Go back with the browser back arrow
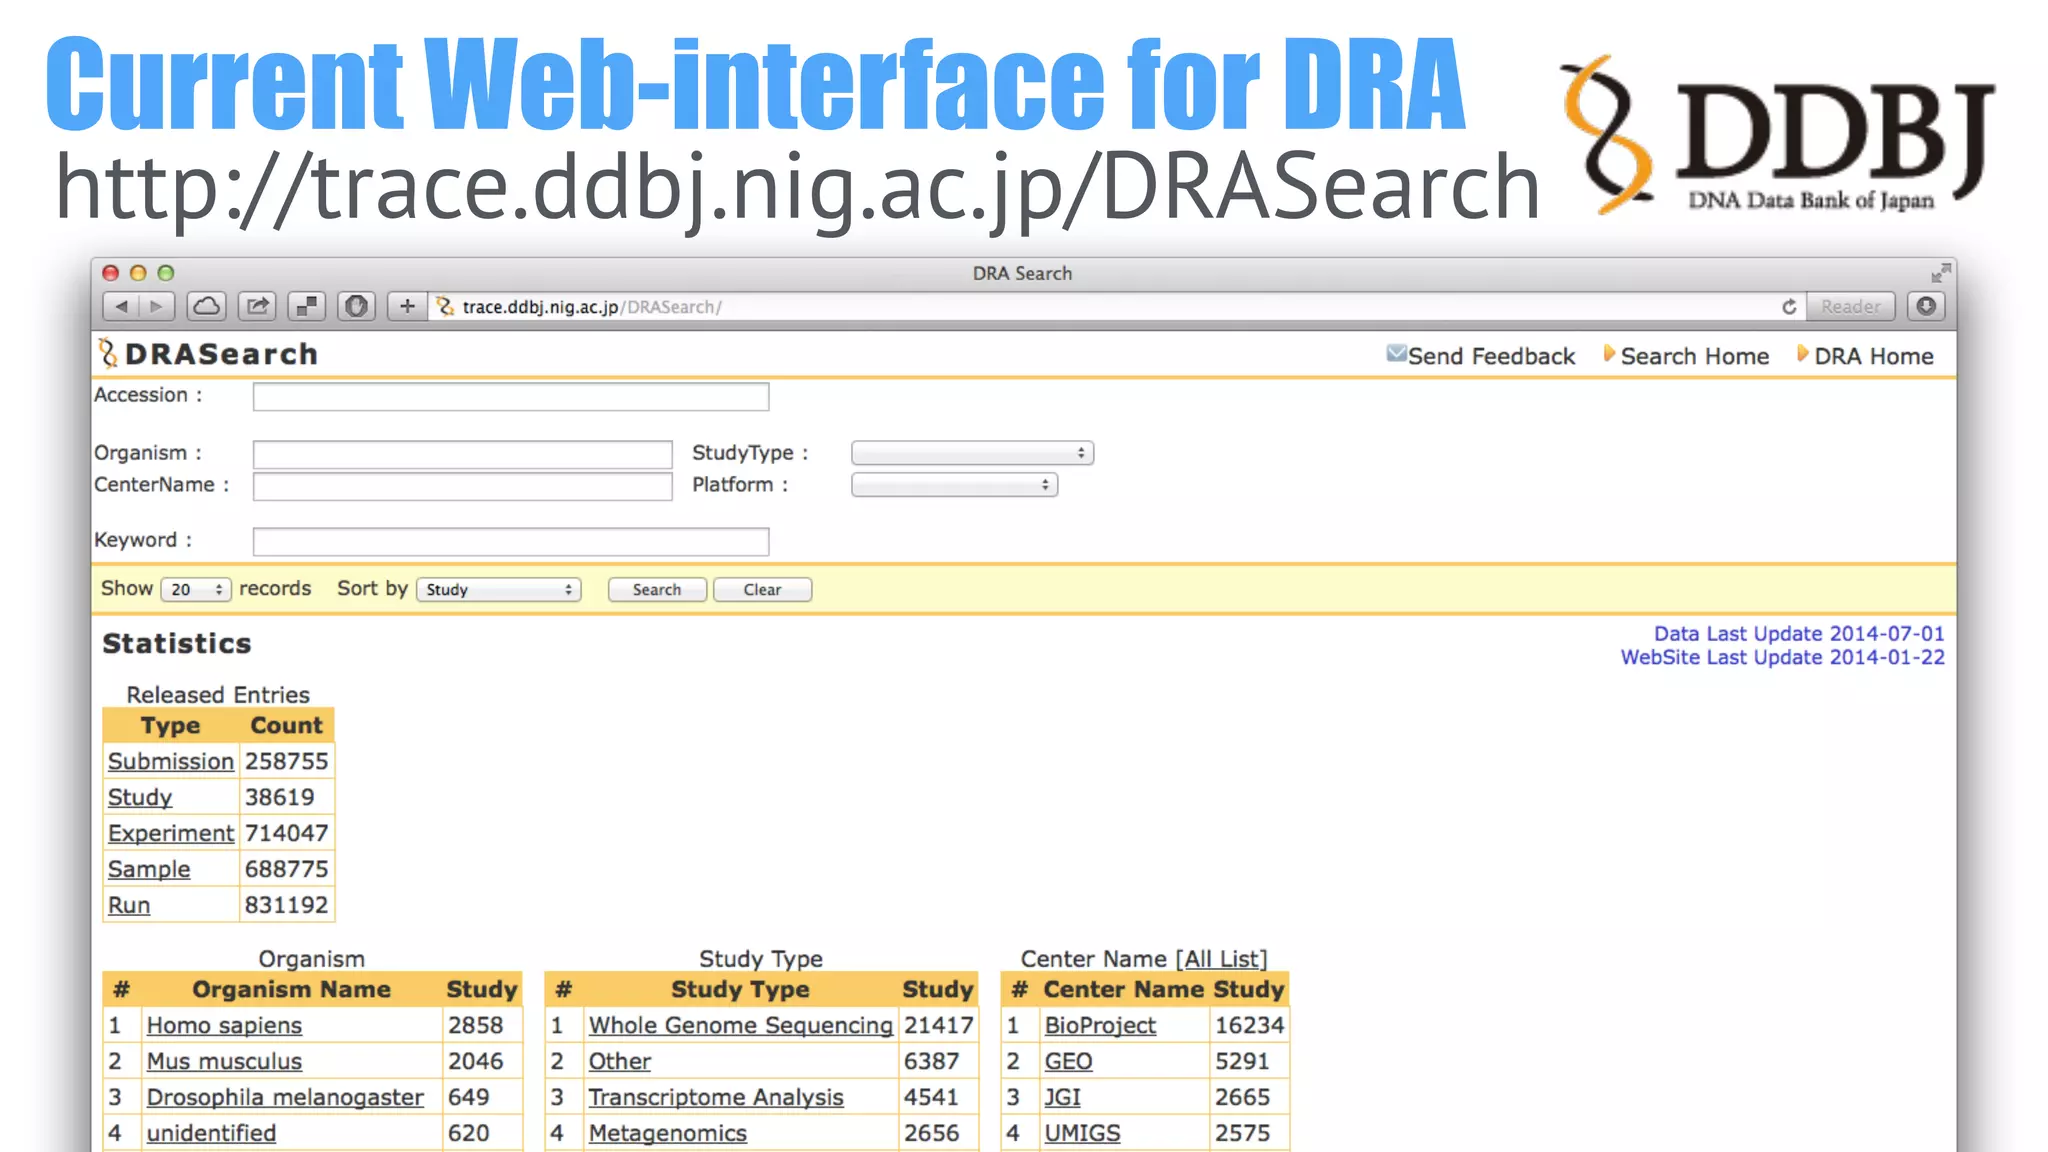 point(121,307)
